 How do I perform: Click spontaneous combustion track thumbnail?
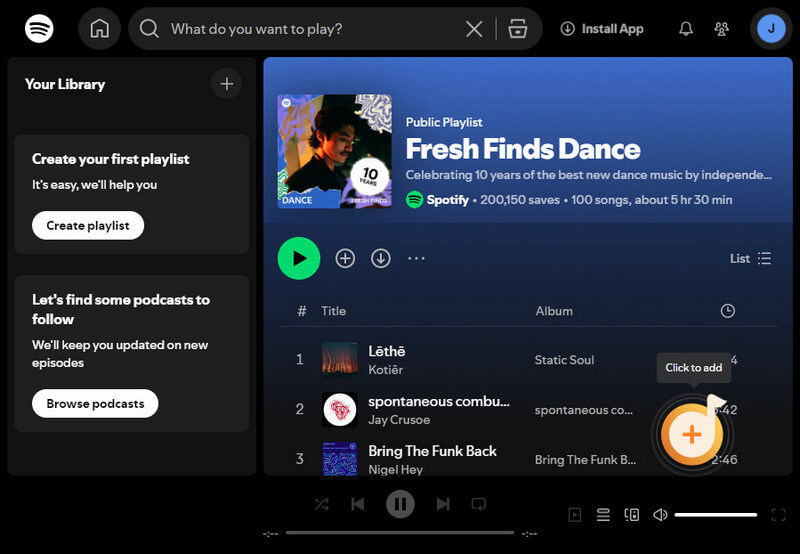(340, 409)
